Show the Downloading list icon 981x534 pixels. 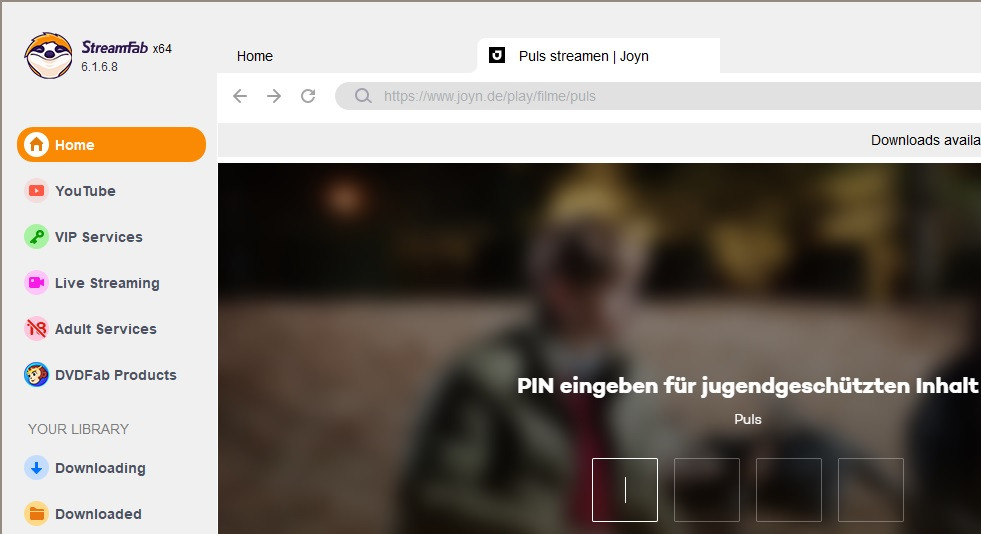point(37,468)
